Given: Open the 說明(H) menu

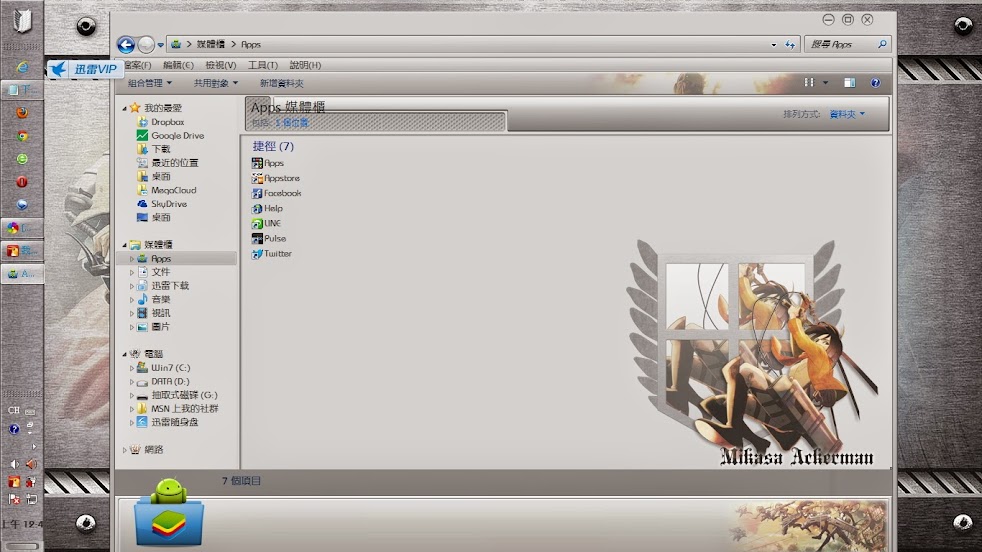Looking at the screenshot, I should click(x=305, y=65).
